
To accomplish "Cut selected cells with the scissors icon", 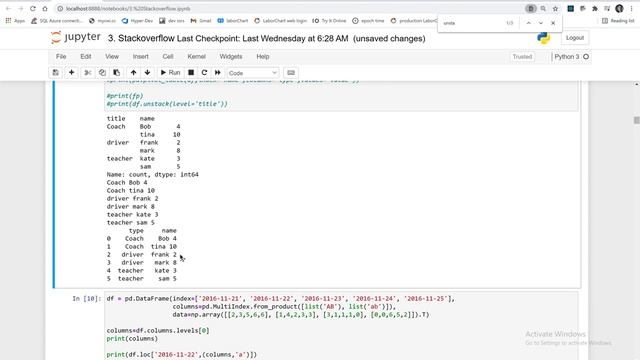I will (x=87, y=73).
